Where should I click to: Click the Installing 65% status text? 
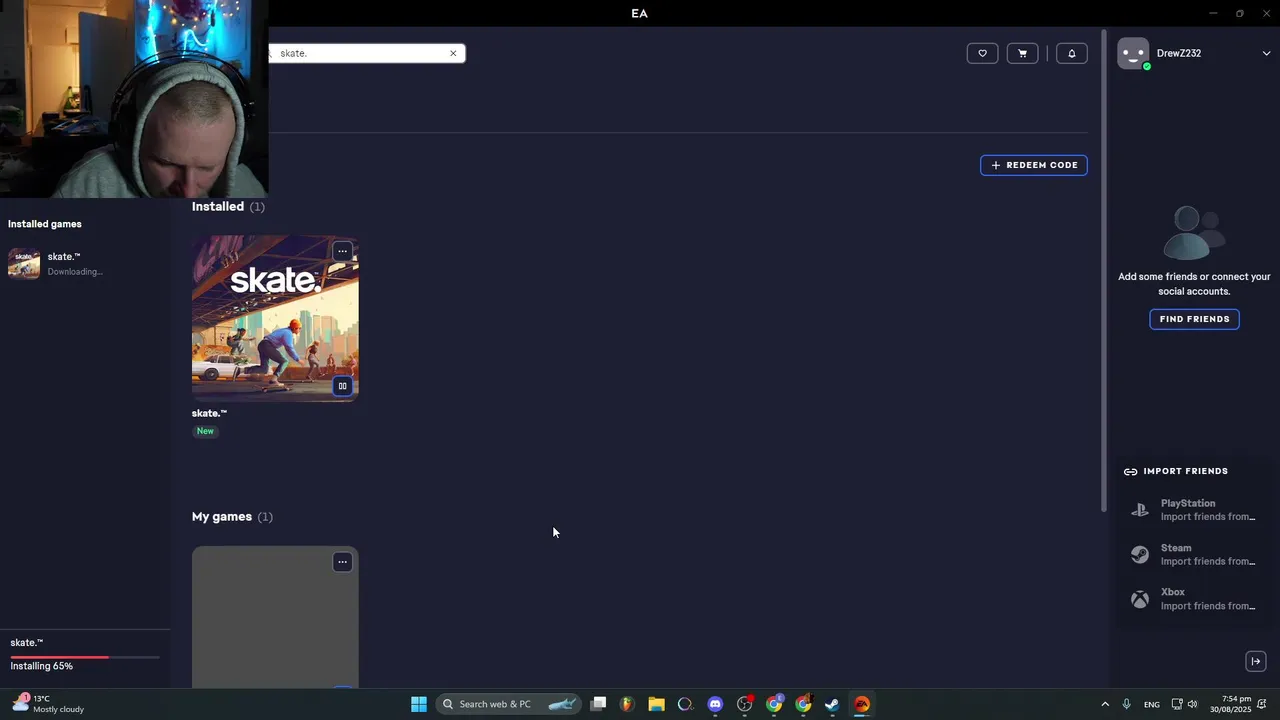click(x=41, y=666)
